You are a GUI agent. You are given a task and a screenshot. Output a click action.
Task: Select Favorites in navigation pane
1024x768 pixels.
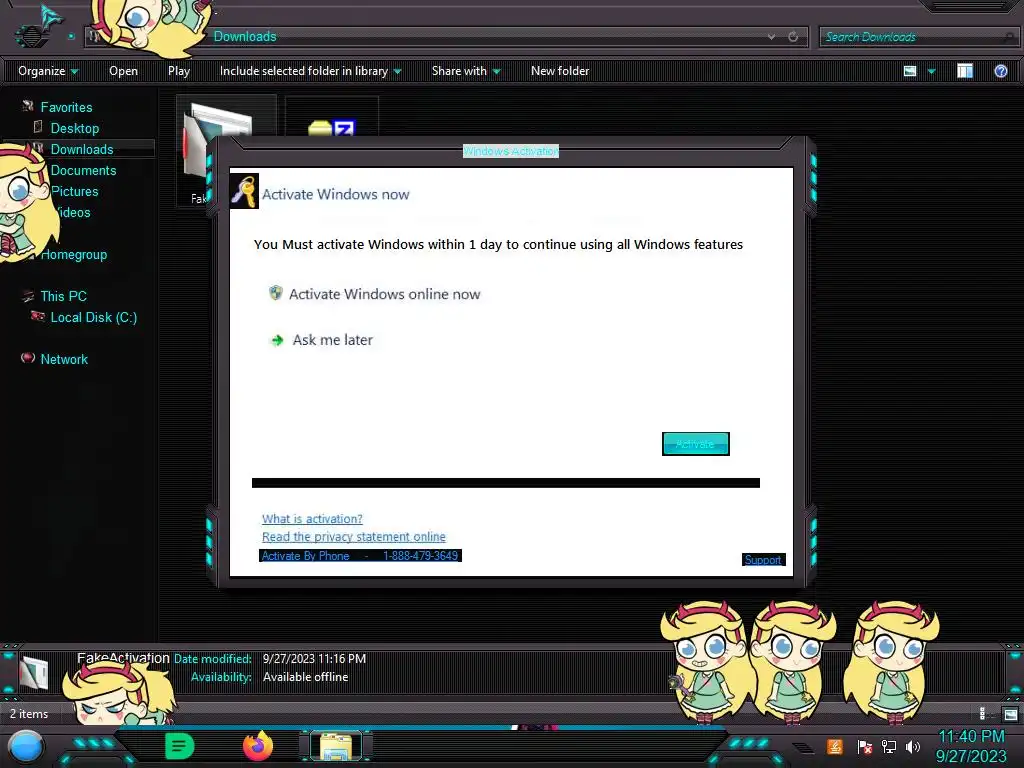pyautogui.click(x=66, y=107)
